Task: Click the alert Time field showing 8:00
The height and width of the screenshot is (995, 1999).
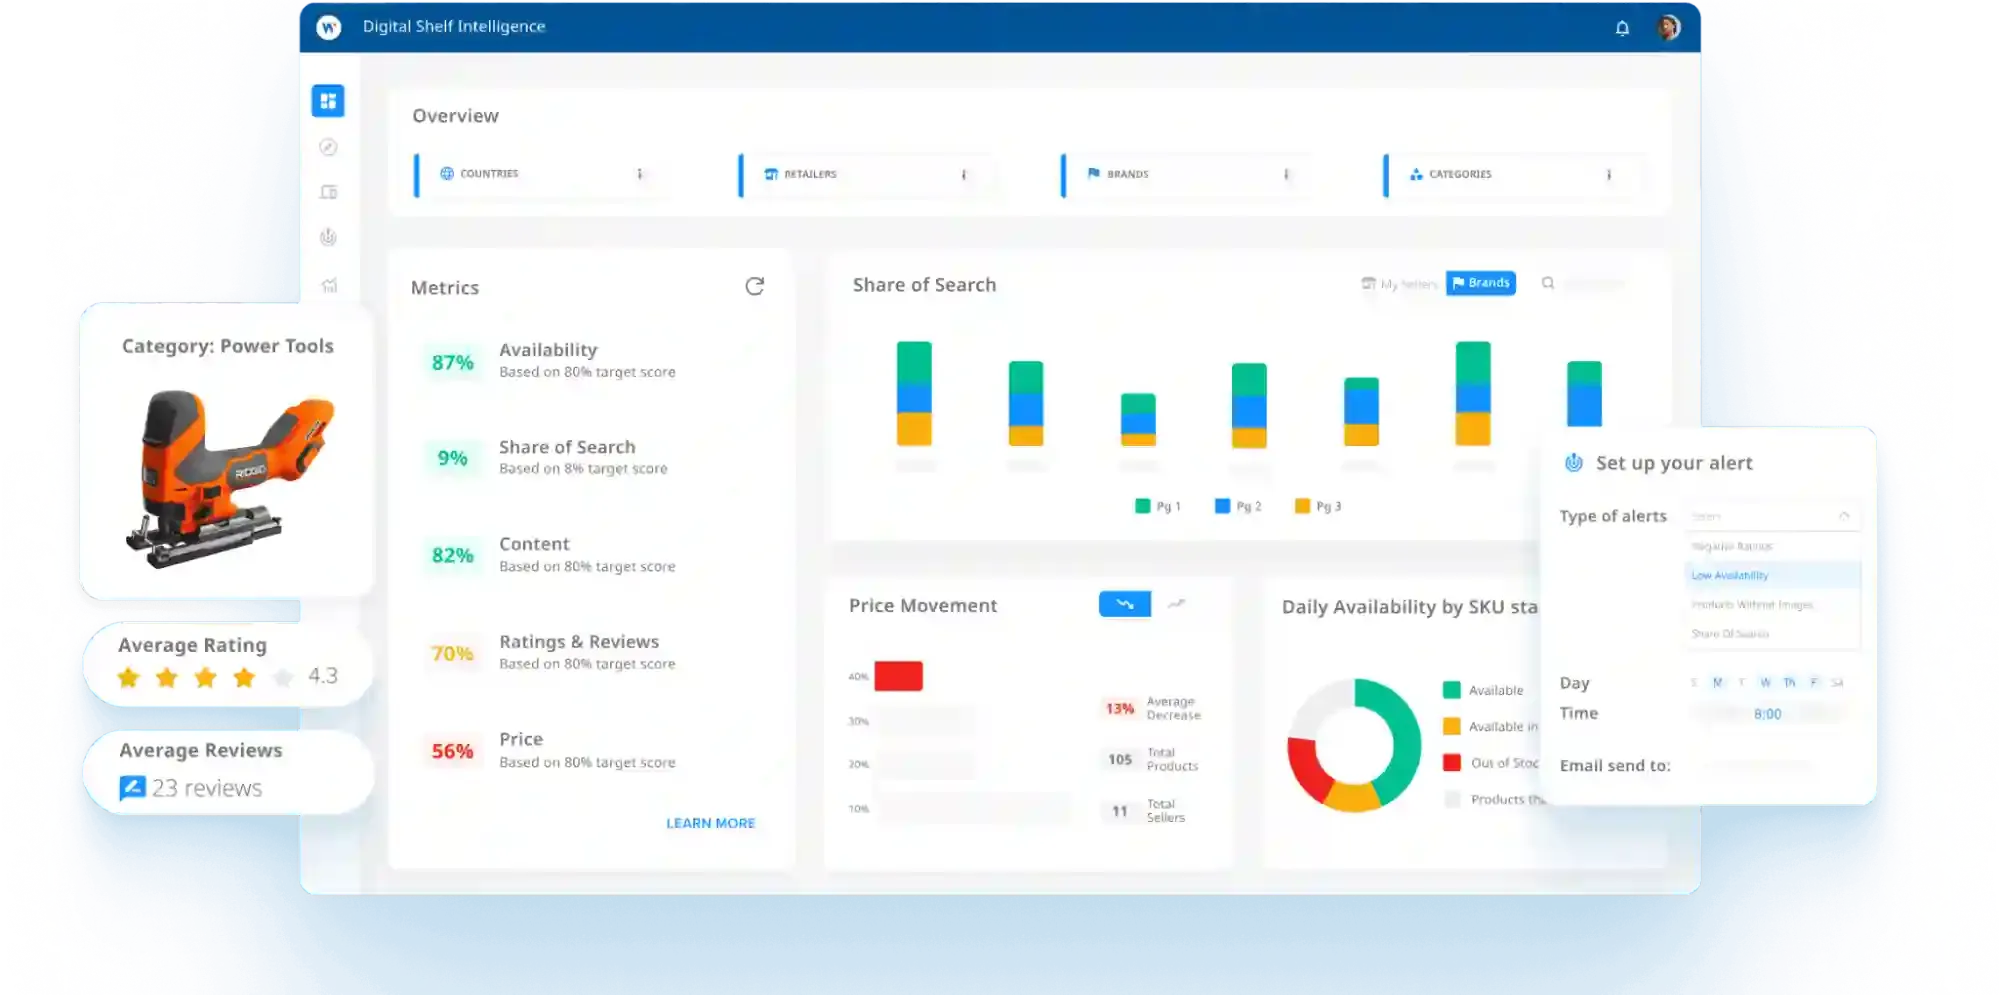Action: click(1768, 713)
